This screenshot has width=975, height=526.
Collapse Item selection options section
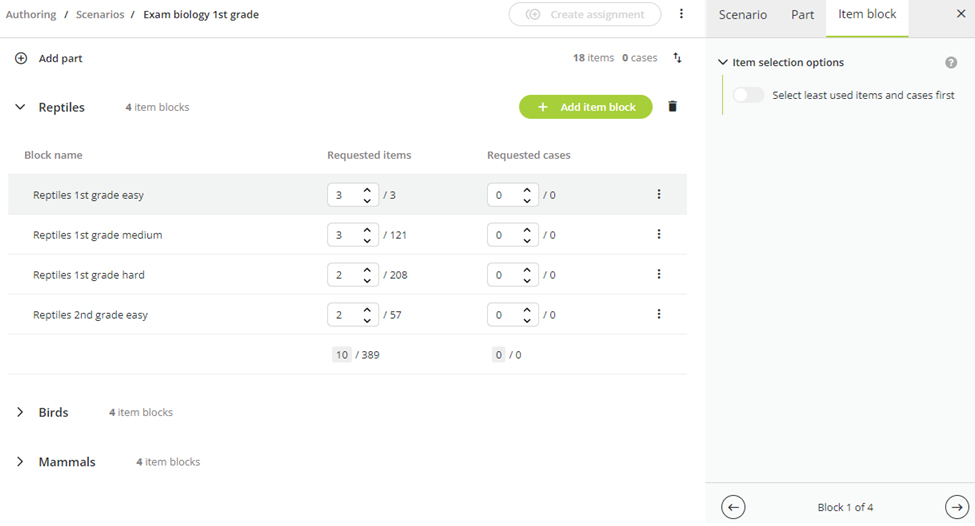tap(723, 62)
